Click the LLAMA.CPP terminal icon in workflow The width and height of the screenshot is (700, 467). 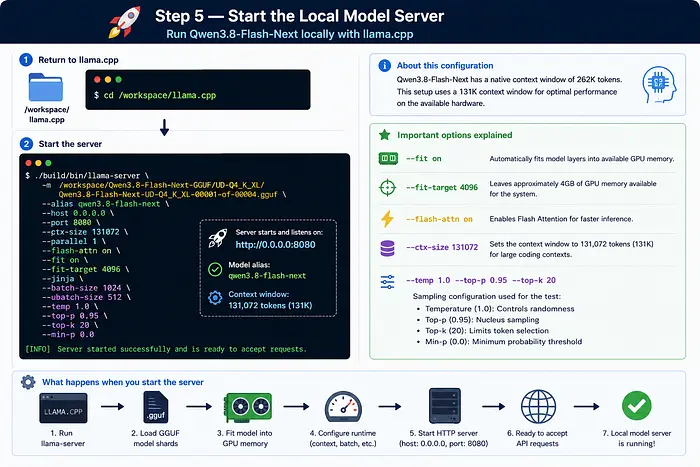63,408
